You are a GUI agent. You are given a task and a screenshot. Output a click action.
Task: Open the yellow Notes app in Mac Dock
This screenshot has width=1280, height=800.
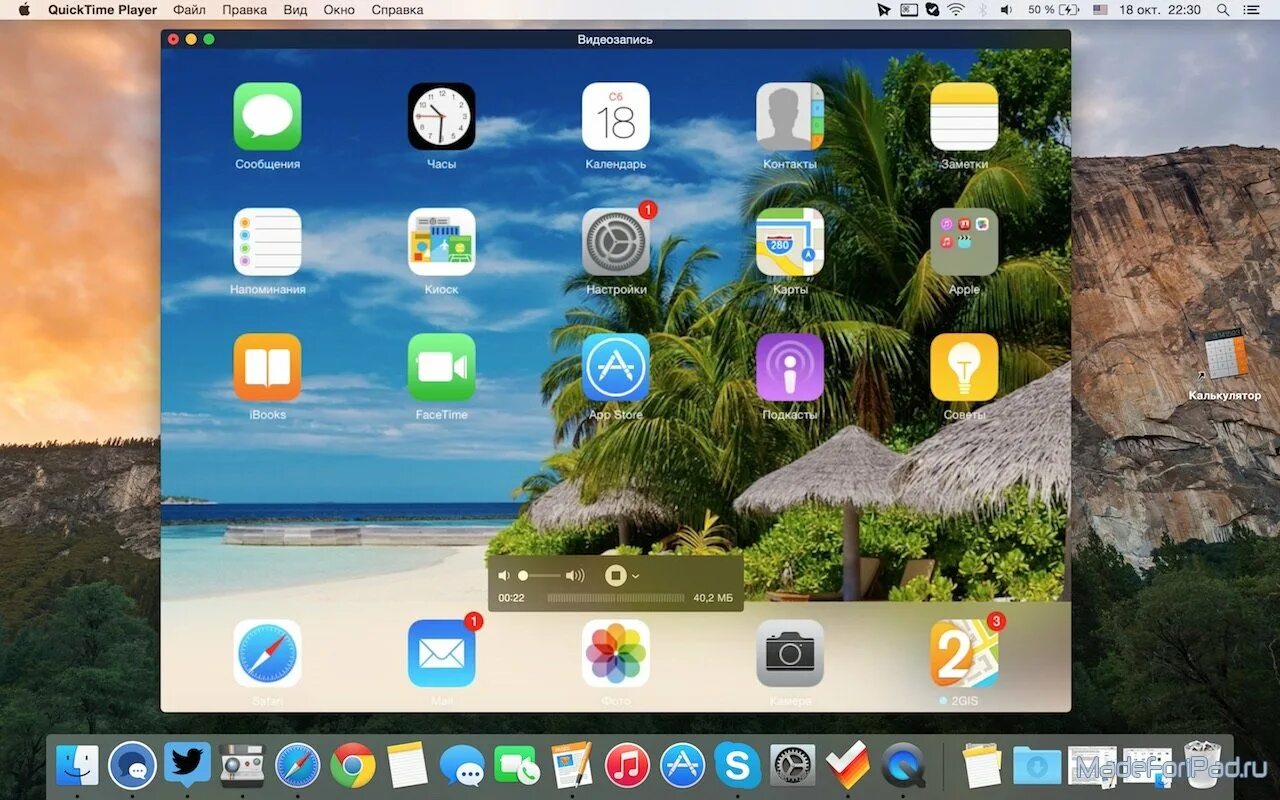(x=407, y=766)
